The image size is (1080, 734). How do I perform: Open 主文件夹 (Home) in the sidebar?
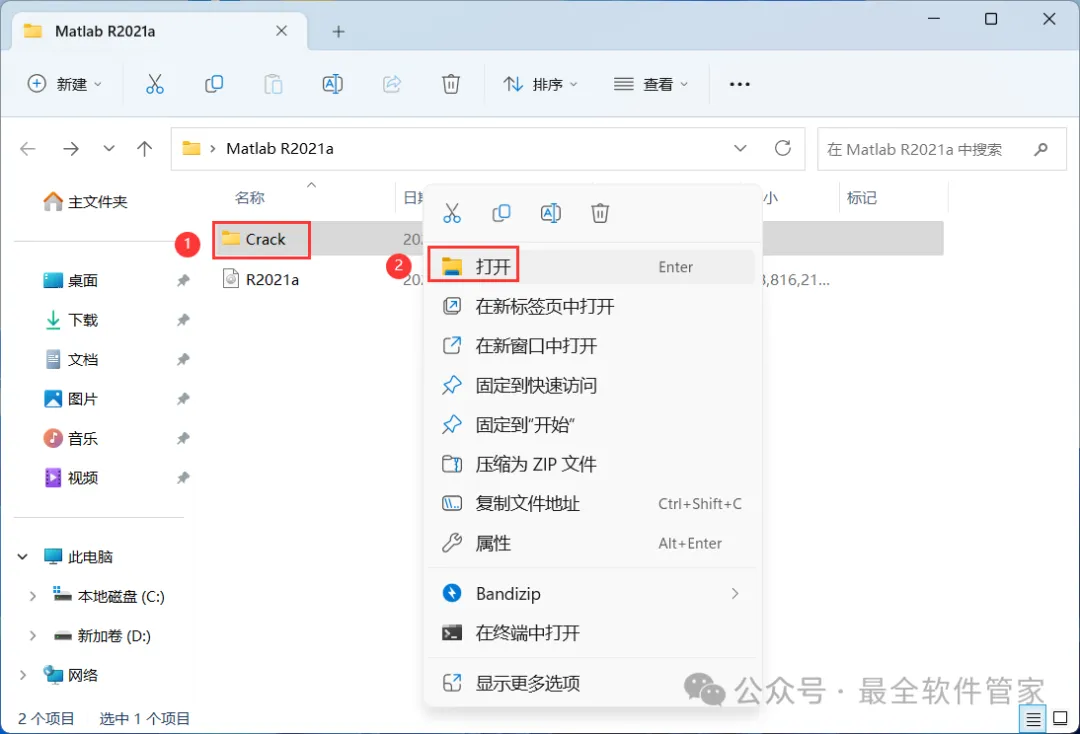[85, 202]
